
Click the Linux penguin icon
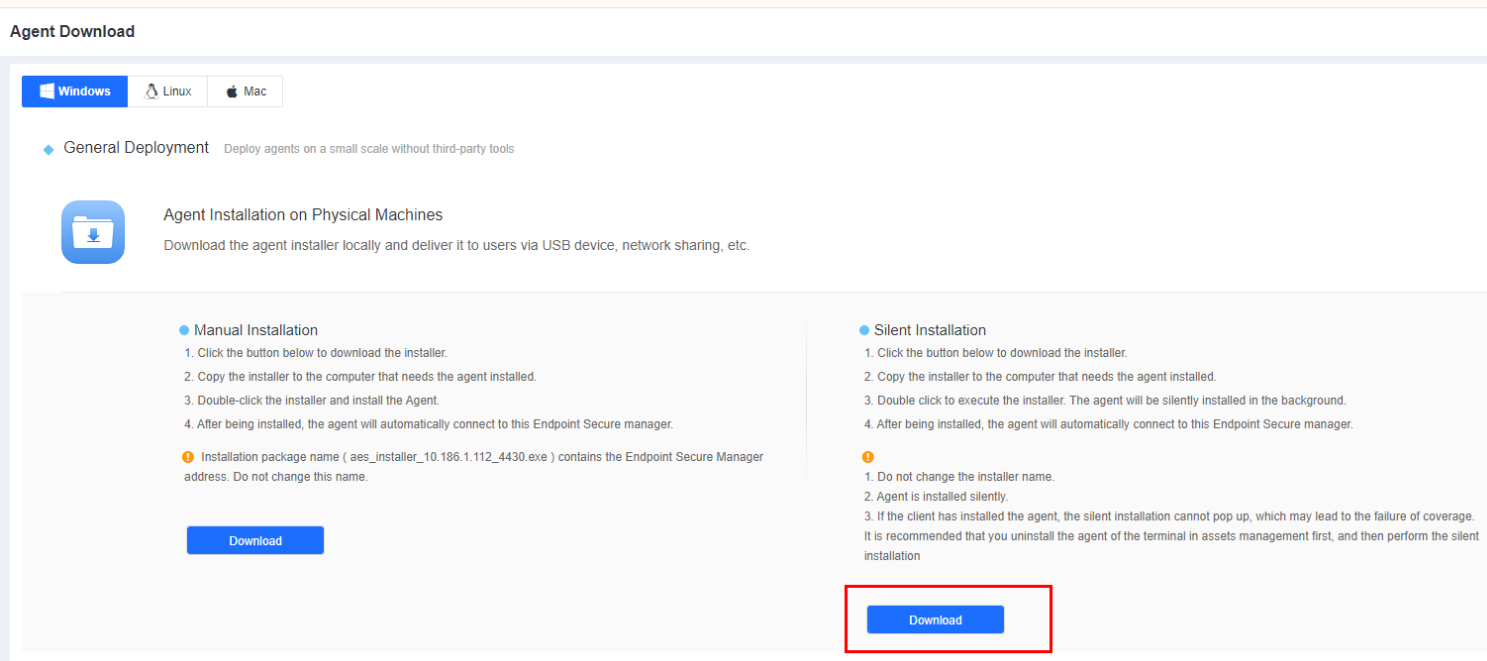(x=152, y=91)
